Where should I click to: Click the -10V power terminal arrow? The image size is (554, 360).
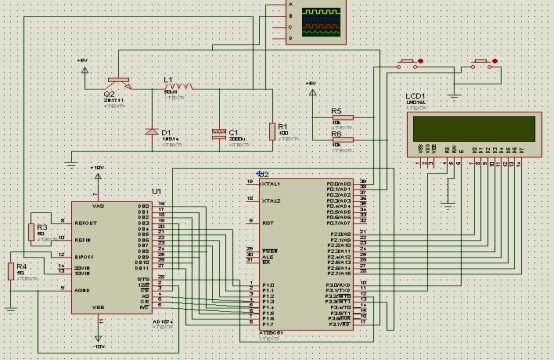pos(98,338)
